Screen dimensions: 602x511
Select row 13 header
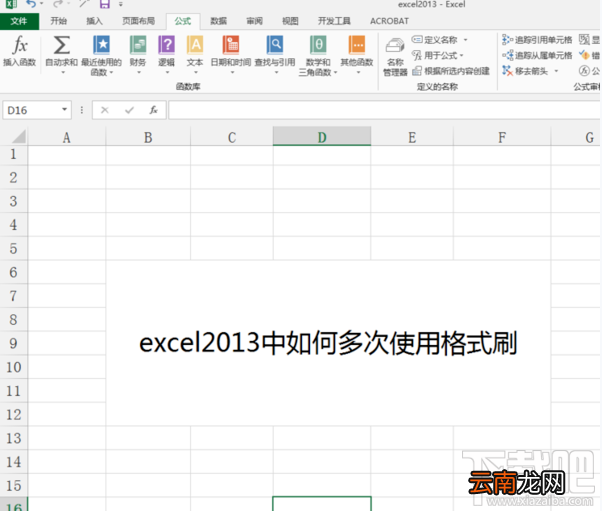coord(14,438)
